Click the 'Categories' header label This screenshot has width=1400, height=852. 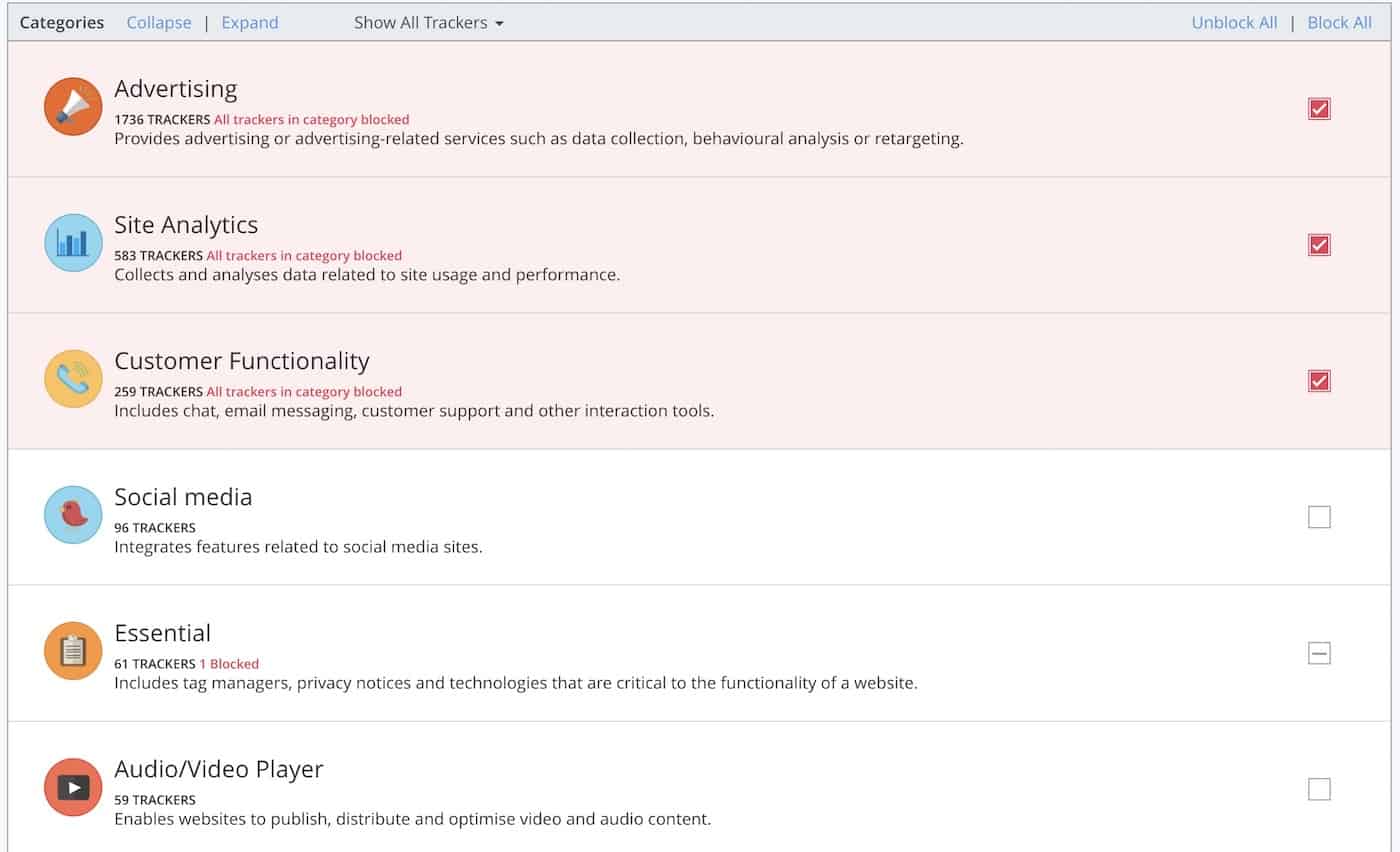coord(62,22)
